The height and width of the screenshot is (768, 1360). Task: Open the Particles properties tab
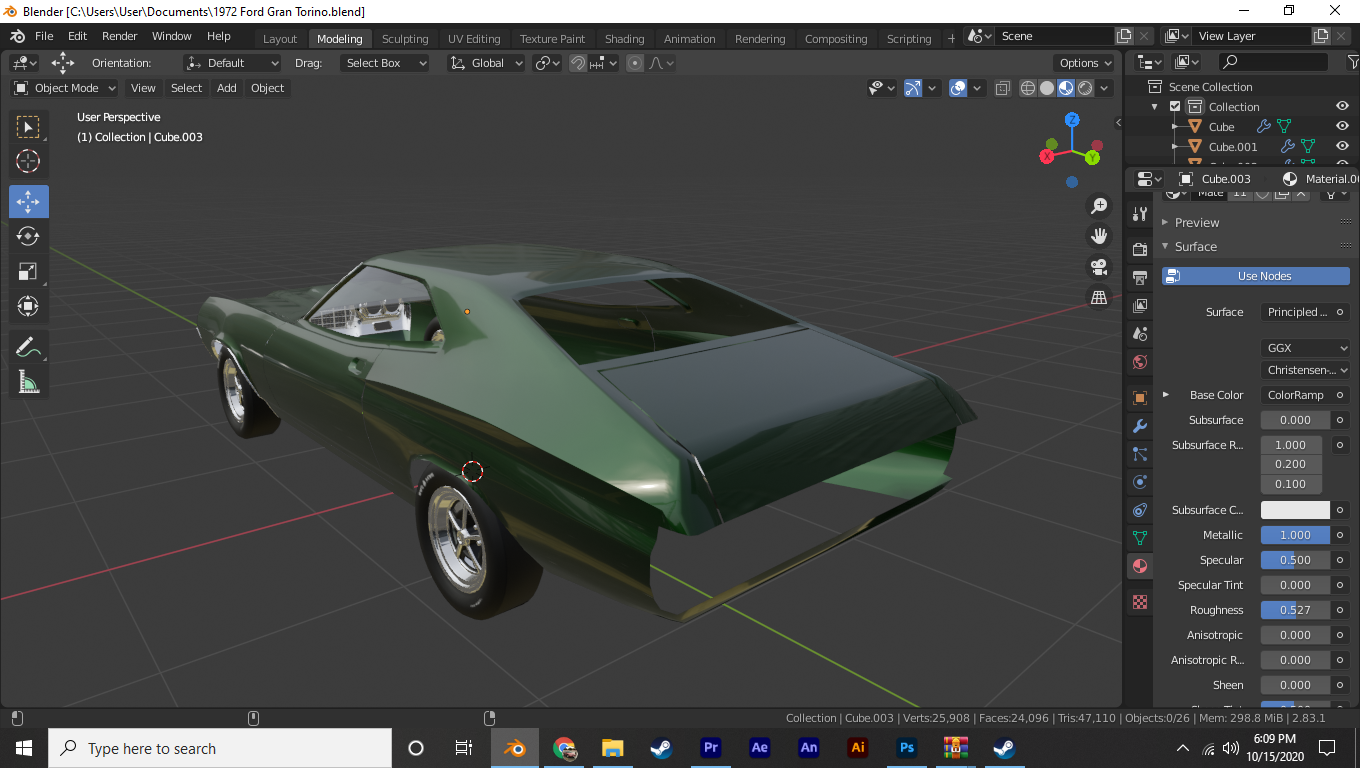click(x=1139, y=454)
